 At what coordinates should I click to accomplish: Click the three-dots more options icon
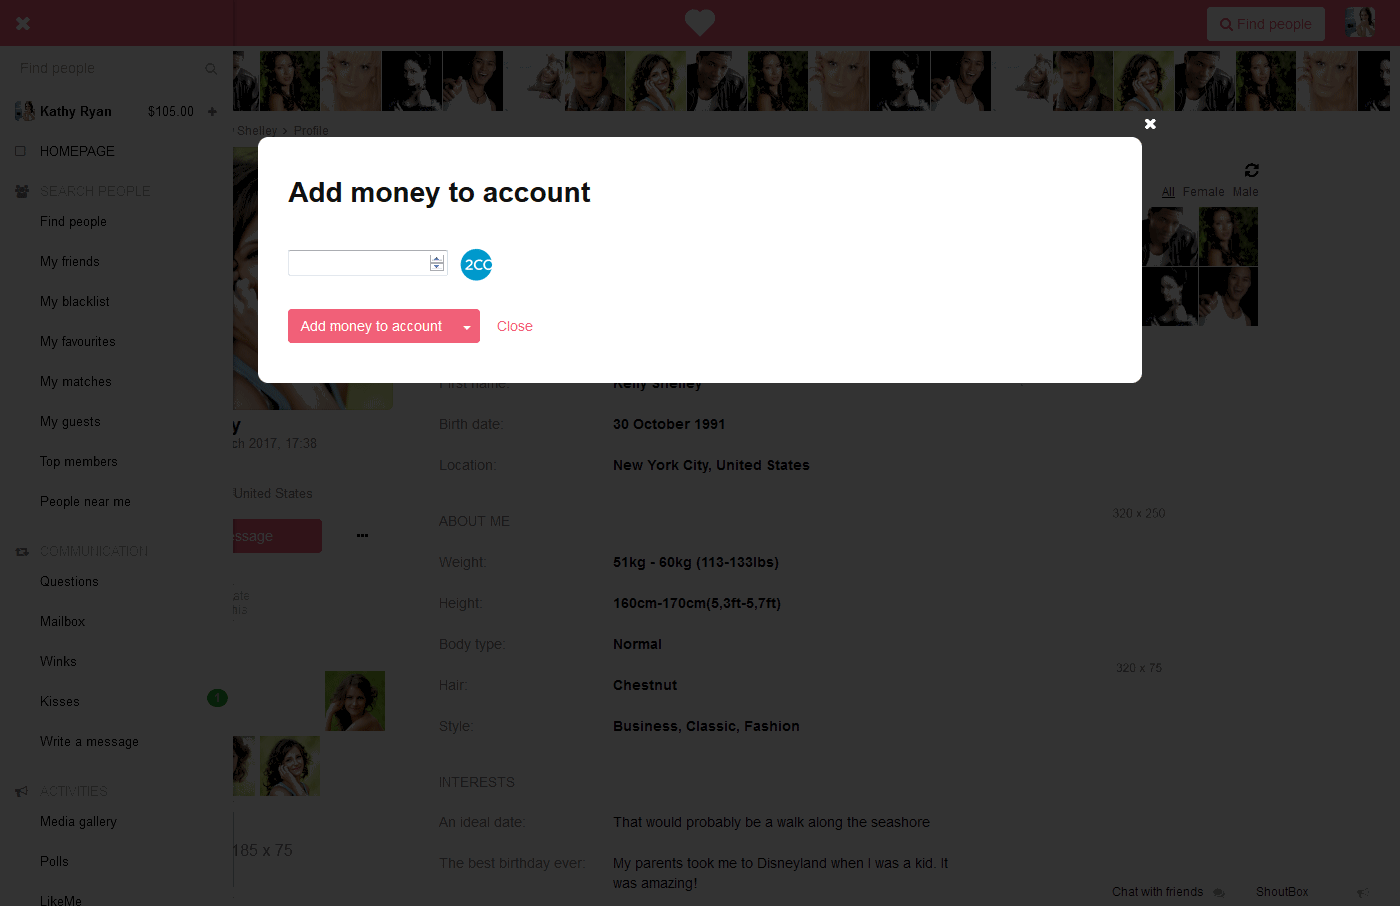tap(362, 536)
